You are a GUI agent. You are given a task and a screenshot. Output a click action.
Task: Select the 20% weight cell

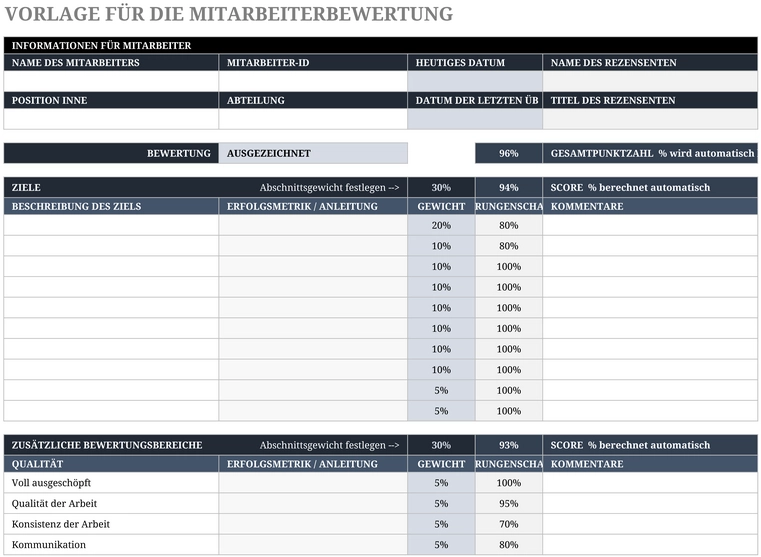(441, 225)
